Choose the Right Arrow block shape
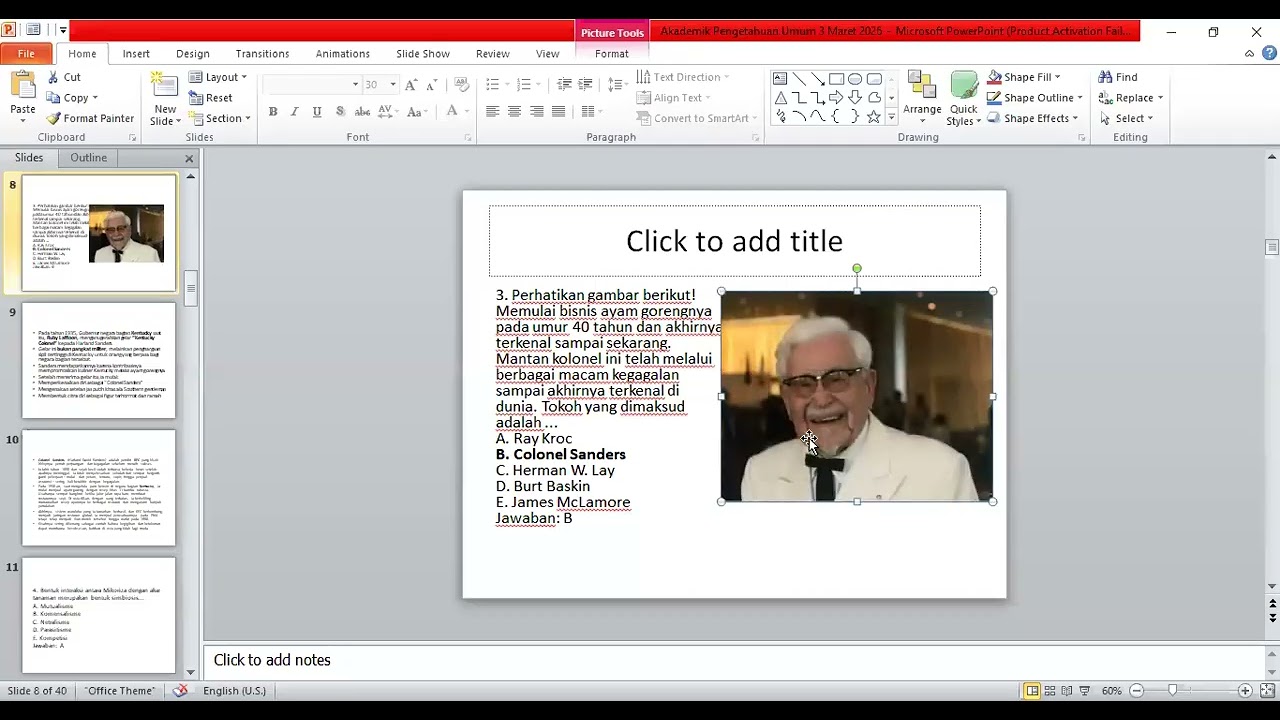 pyautogui.click(x=836, y=98)
